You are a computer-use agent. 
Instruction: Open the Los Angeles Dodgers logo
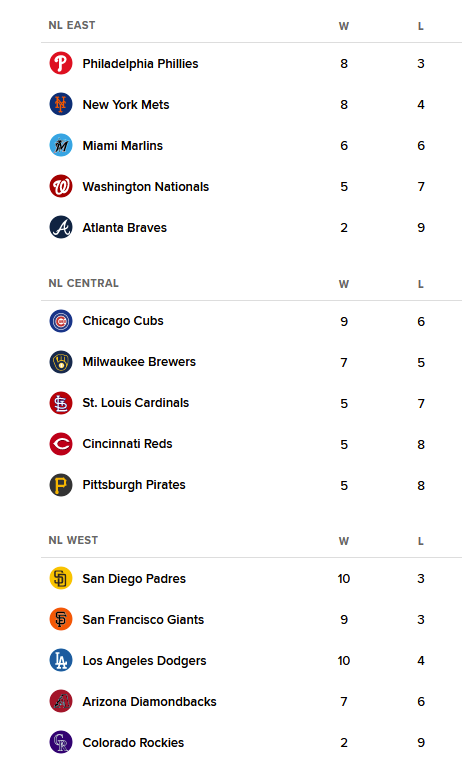61,660
